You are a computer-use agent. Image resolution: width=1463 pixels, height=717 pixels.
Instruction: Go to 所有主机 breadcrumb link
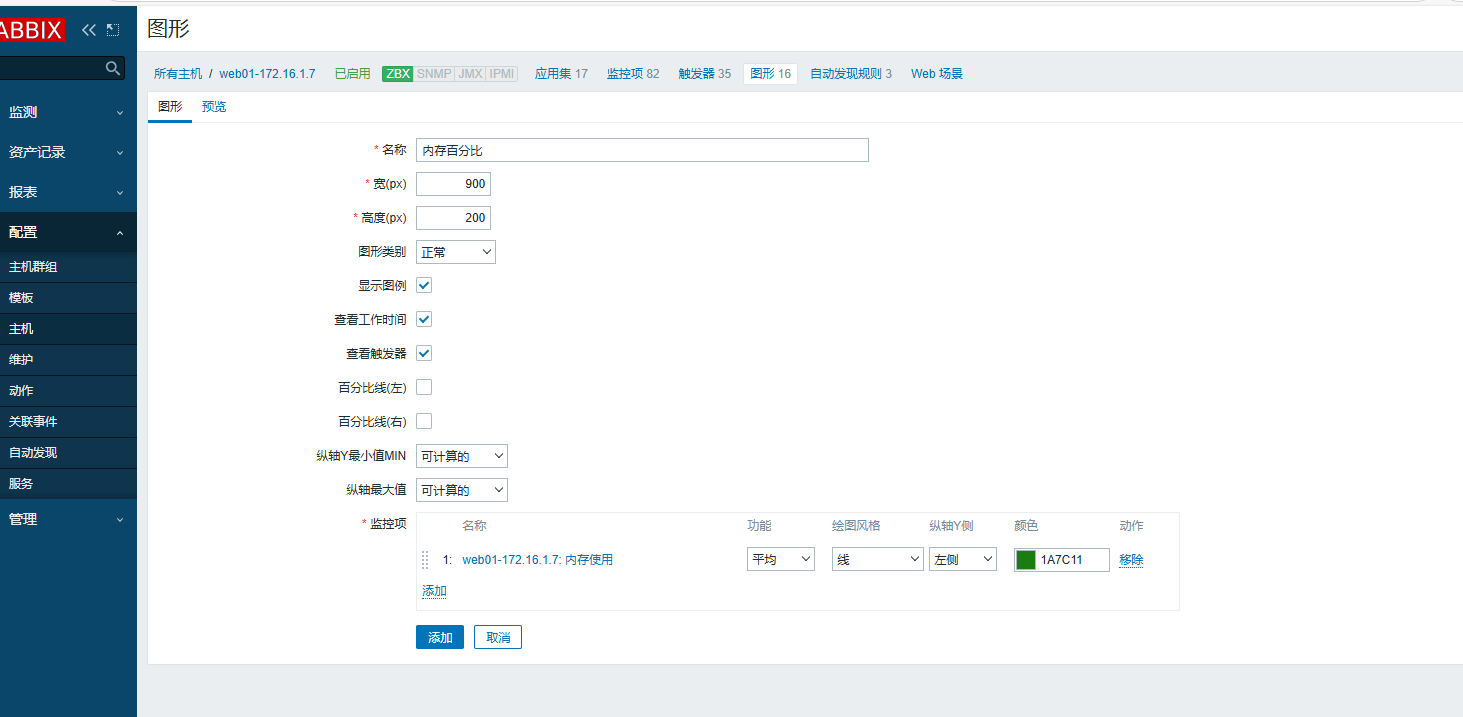coord(178,74)
